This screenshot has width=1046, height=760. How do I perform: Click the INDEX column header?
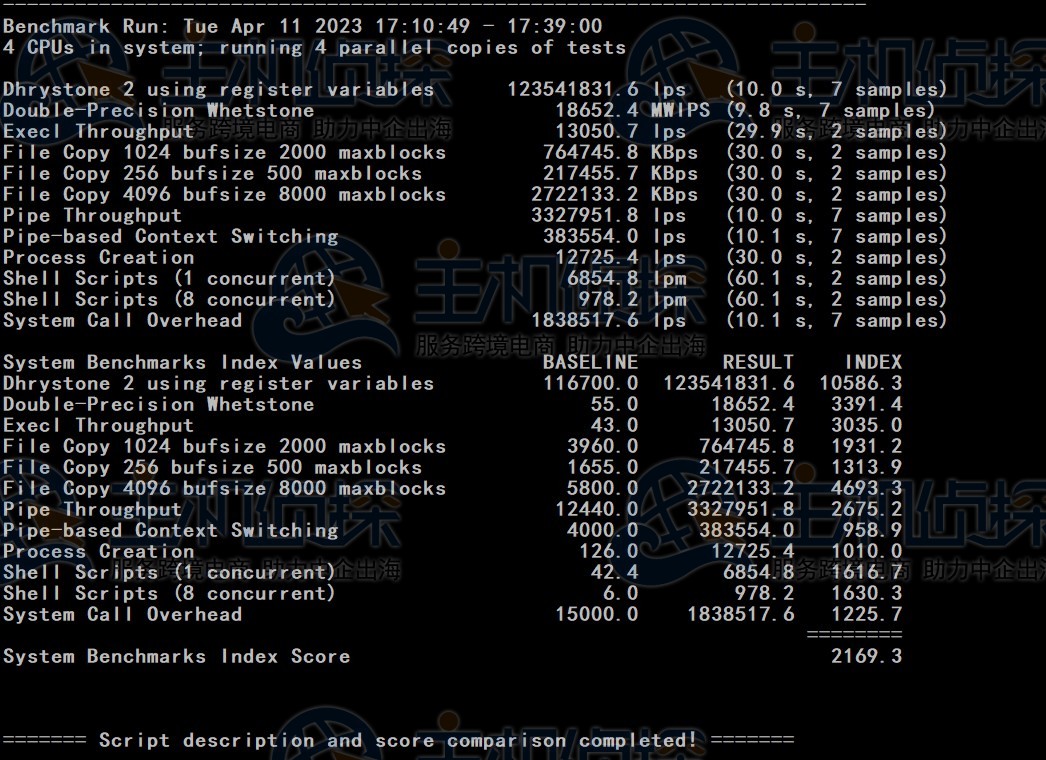[873, 362]
